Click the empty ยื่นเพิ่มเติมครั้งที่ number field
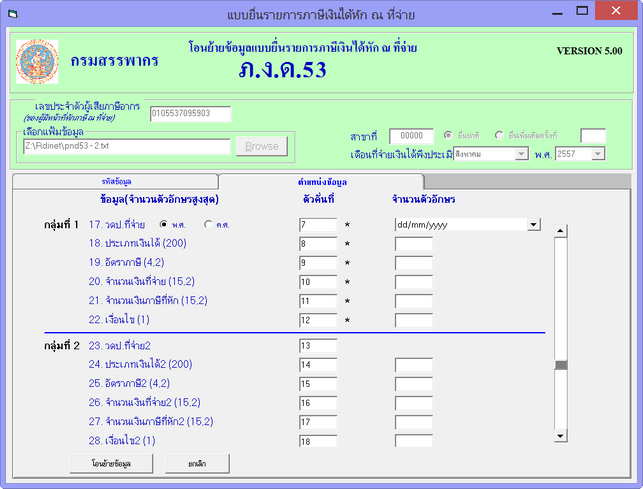The height and width of the screenshot is (489, 643). pyautogui.click(x=593, y=136)
